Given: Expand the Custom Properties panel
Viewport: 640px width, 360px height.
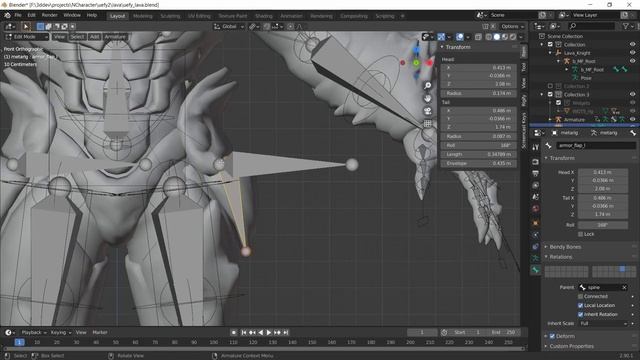Looking at the screenshot, I should tap(571, 346).
